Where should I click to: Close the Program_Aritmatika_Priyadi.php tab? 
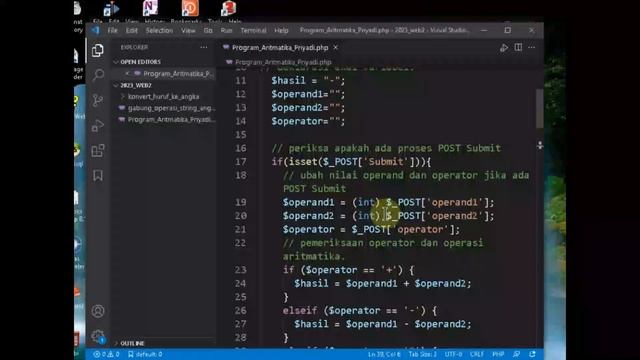[335, 48]
